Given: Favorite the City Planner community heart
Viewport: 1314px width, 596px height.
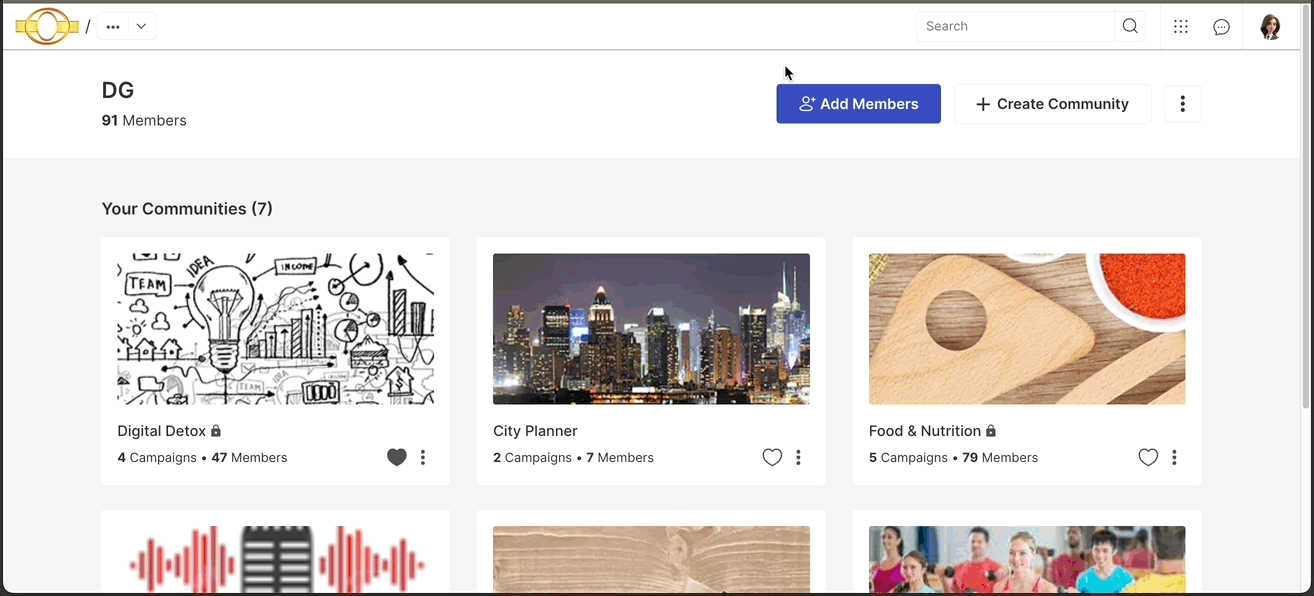Looking at the screenshot, I should [772, 457].
